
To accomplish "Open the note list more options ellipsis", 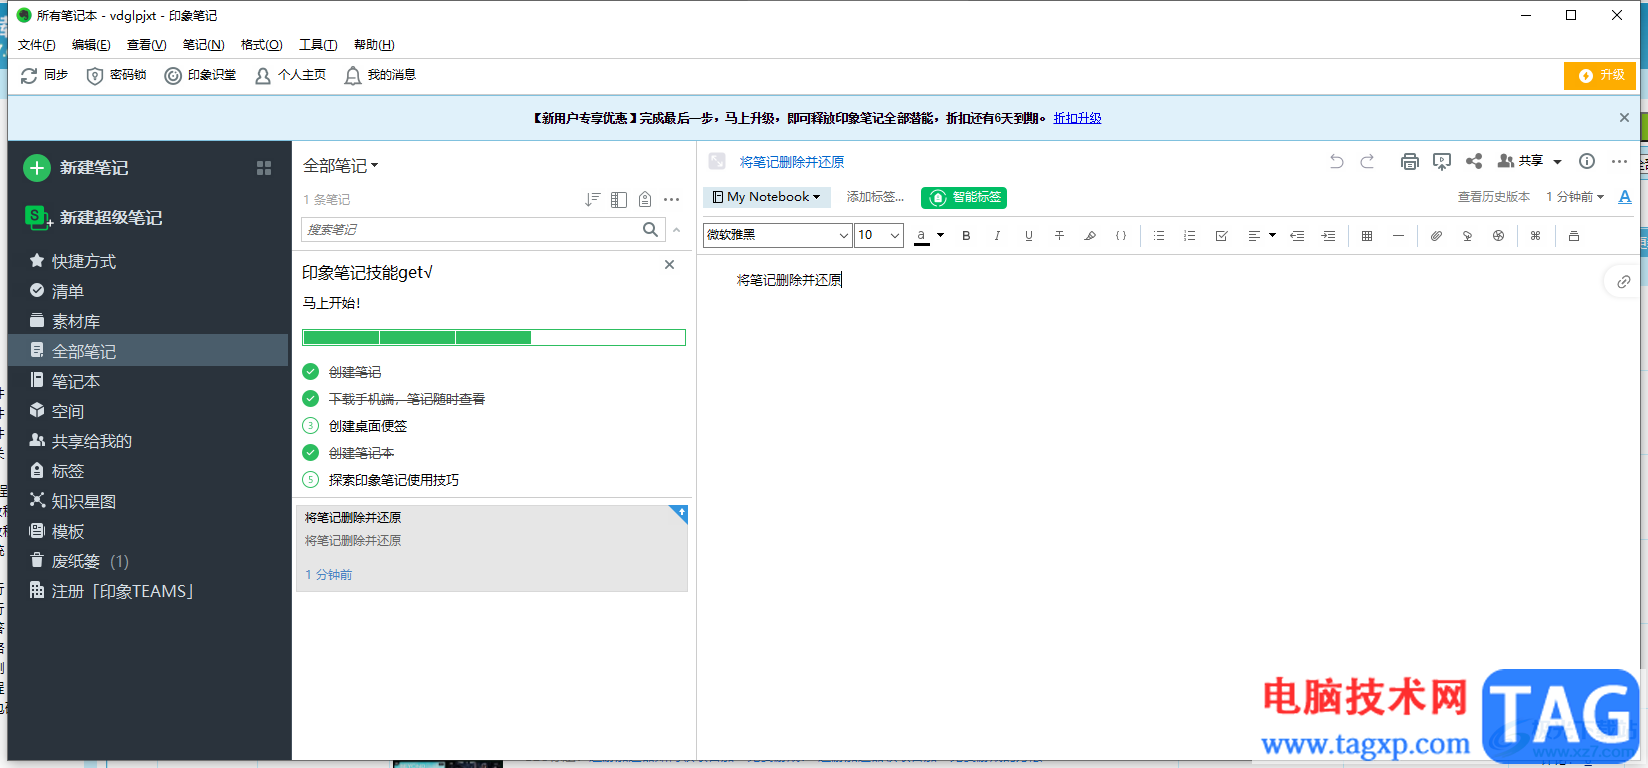I will click(x=672, y=200).
